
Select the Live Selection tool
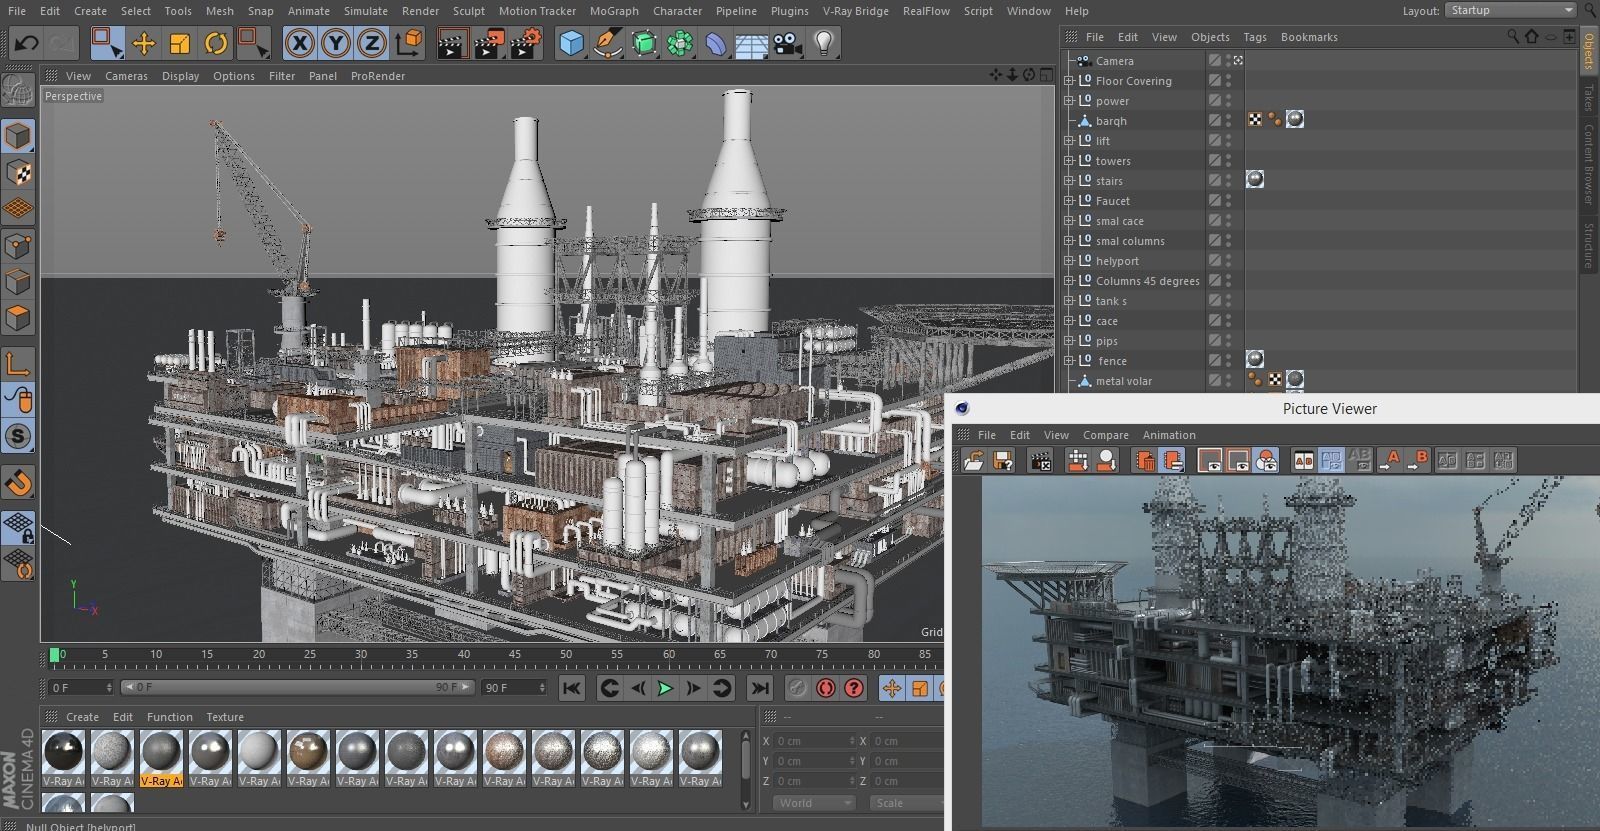107,43
